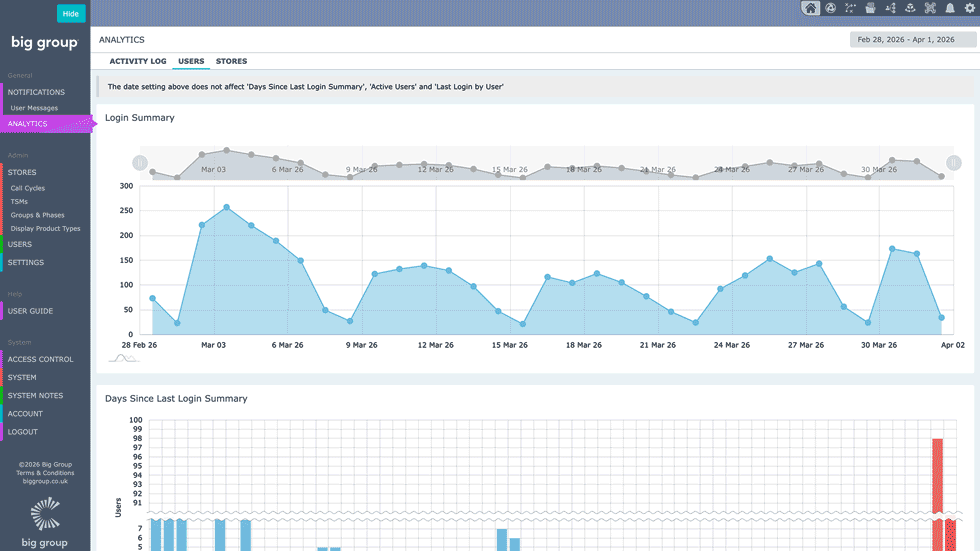Open the settings gear icon
Viewport: 980px width, 551px height.
pyautogui.click(x=970, y=8)
